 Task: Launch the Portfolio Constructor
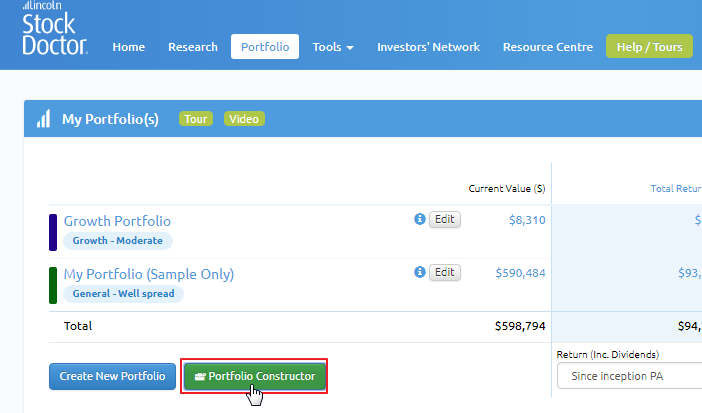coord(254,376)
